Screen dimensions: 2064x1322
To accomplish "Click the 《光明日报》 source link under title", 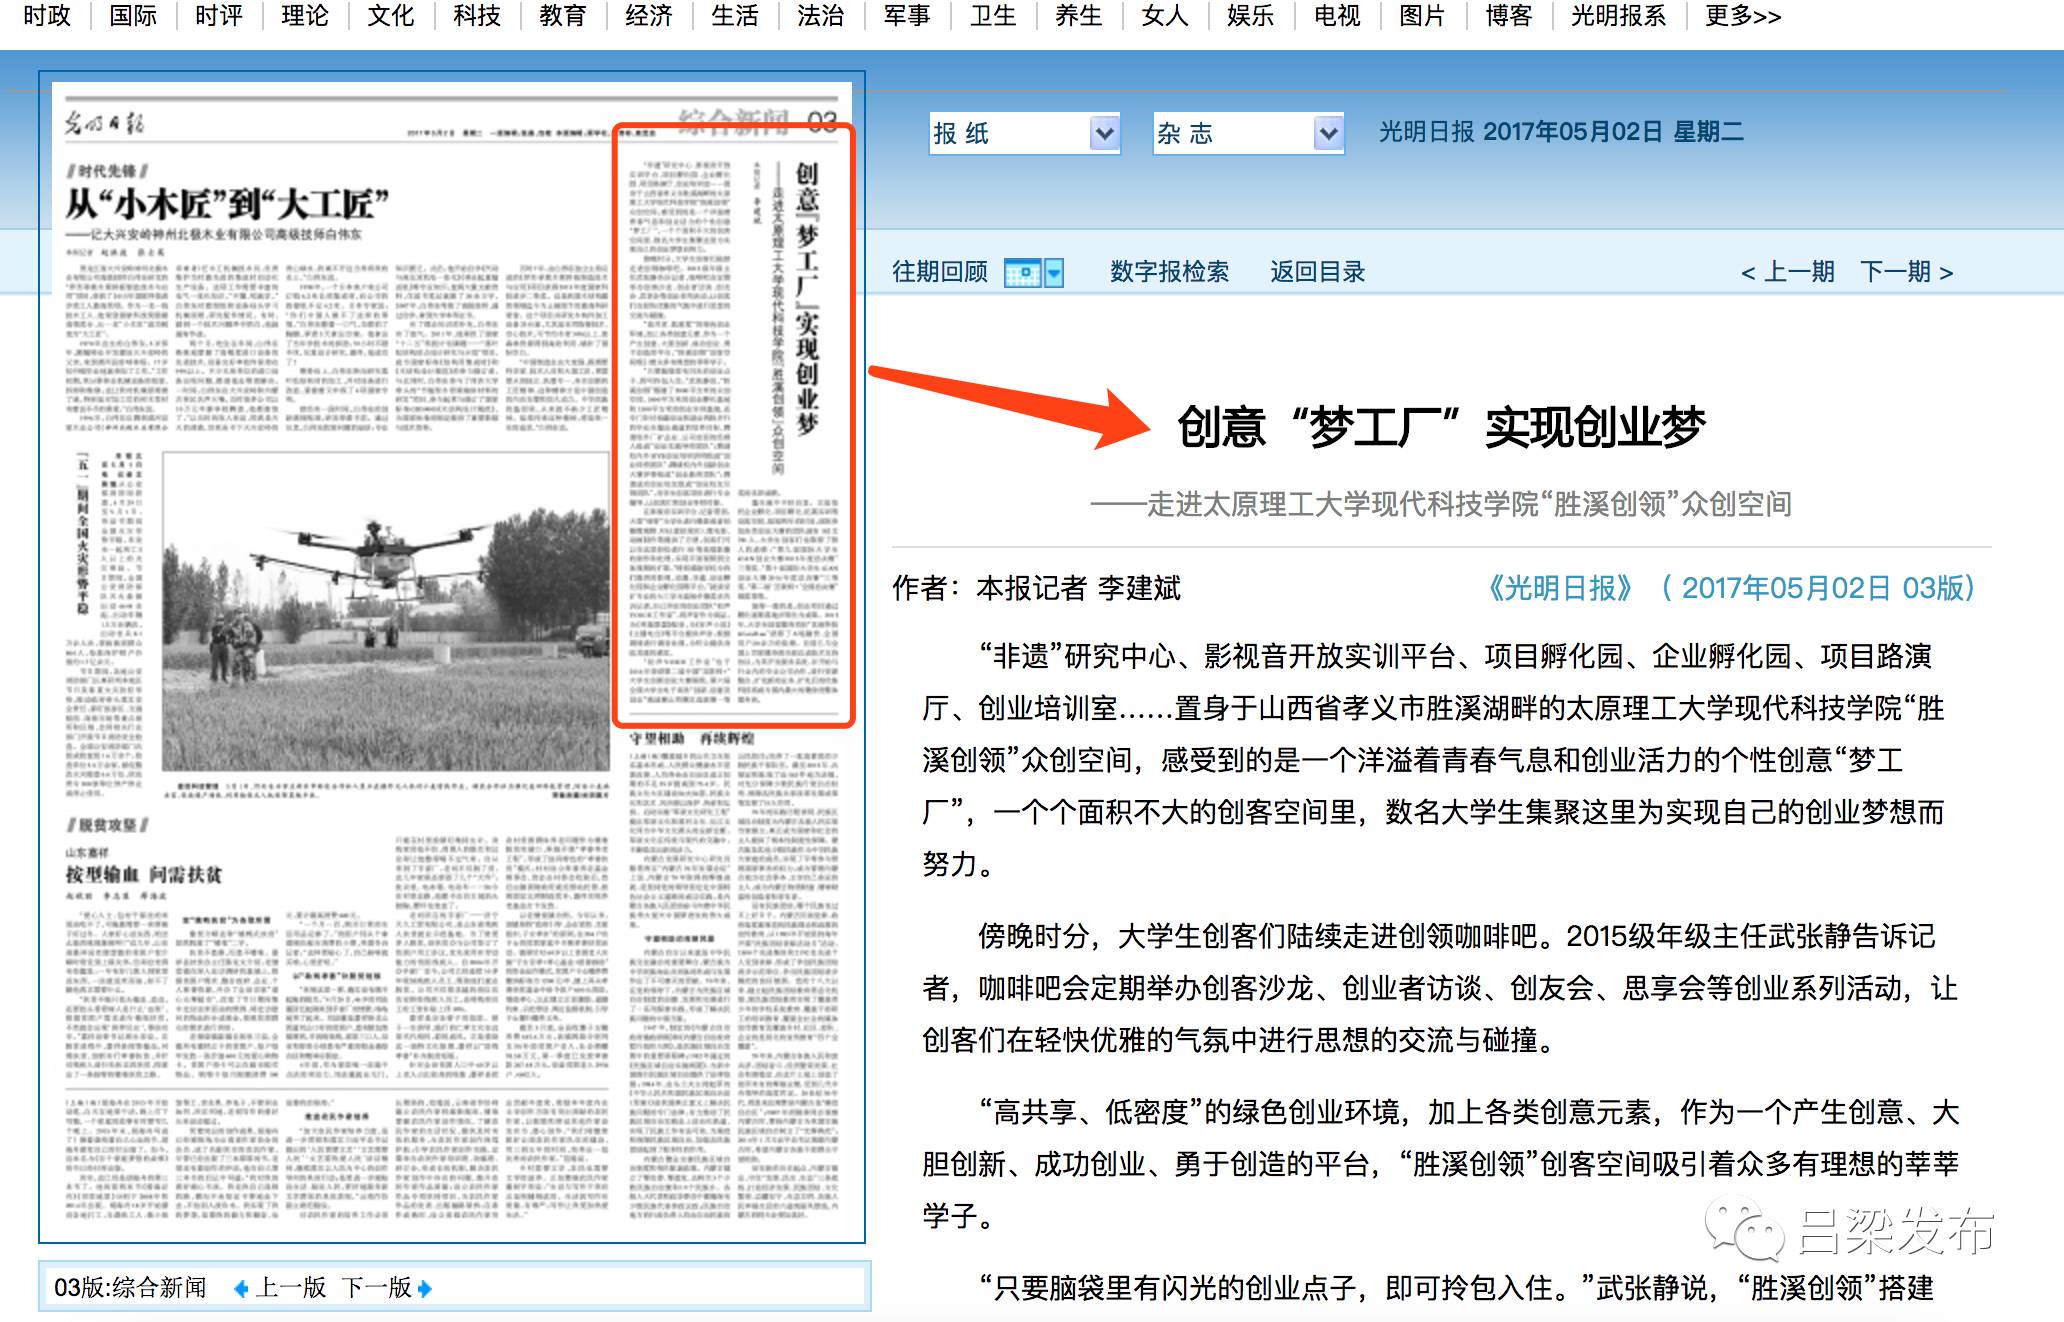I will tap(1560, 588).
